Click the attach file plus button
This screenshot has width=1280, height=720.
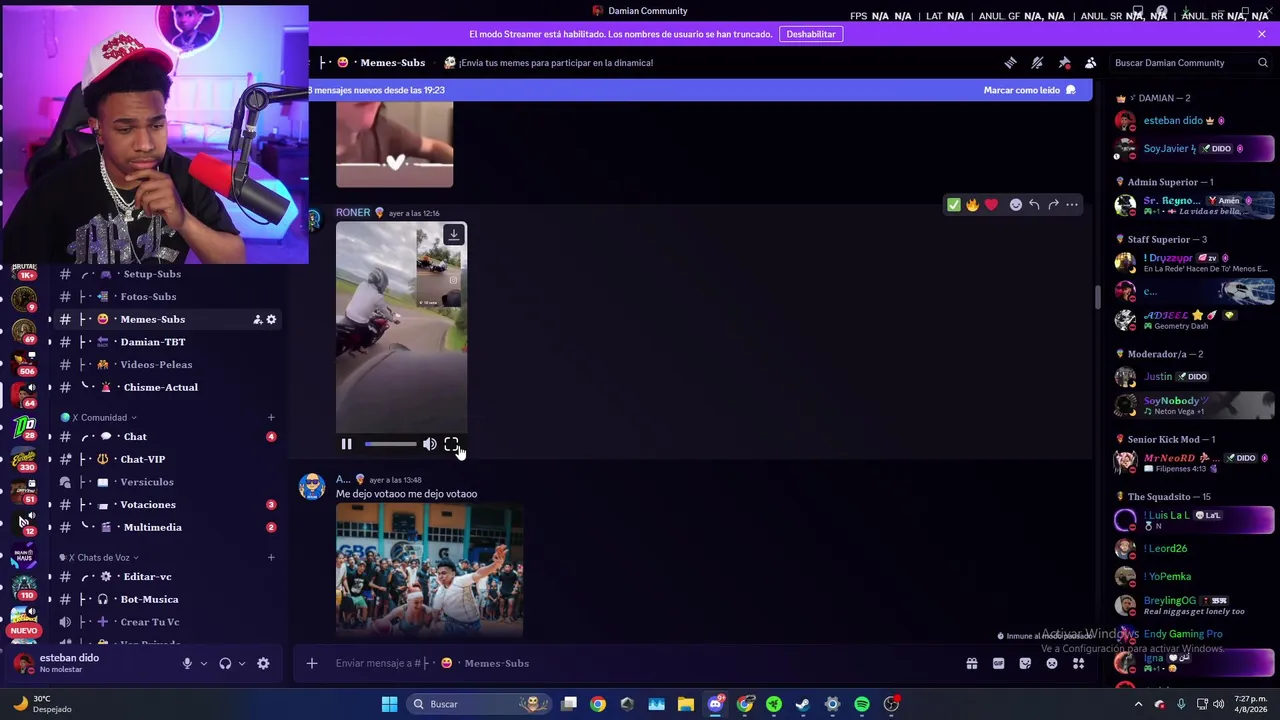pyautogui.click(x=312, y=663)
